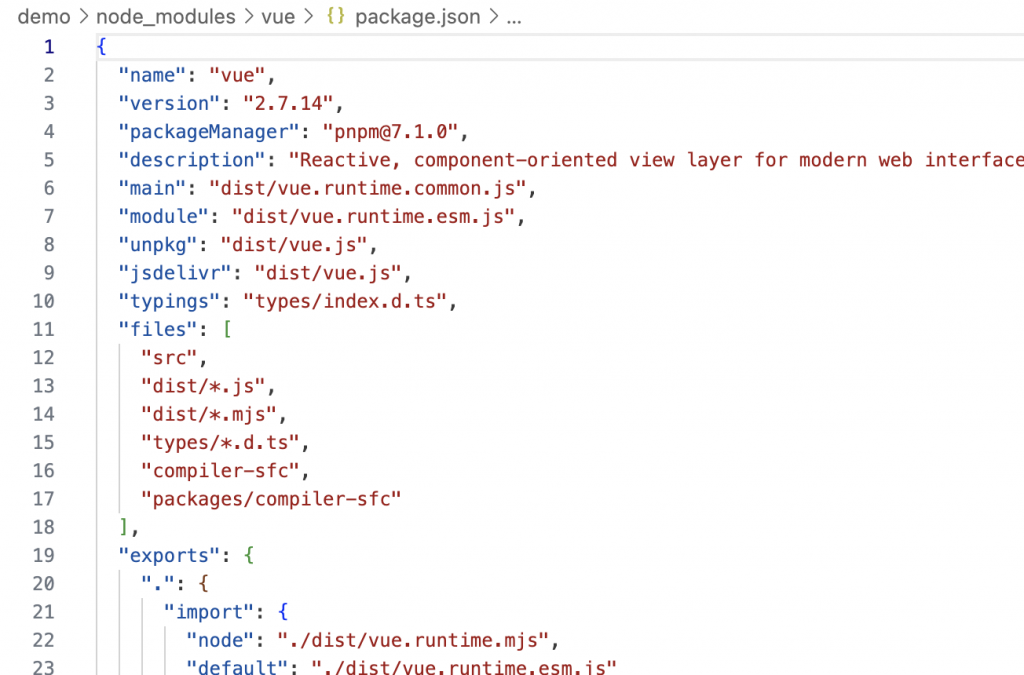The image size is (1024, 675).
Task: Click the opening bracket after "files"
Action: point(227,329)
